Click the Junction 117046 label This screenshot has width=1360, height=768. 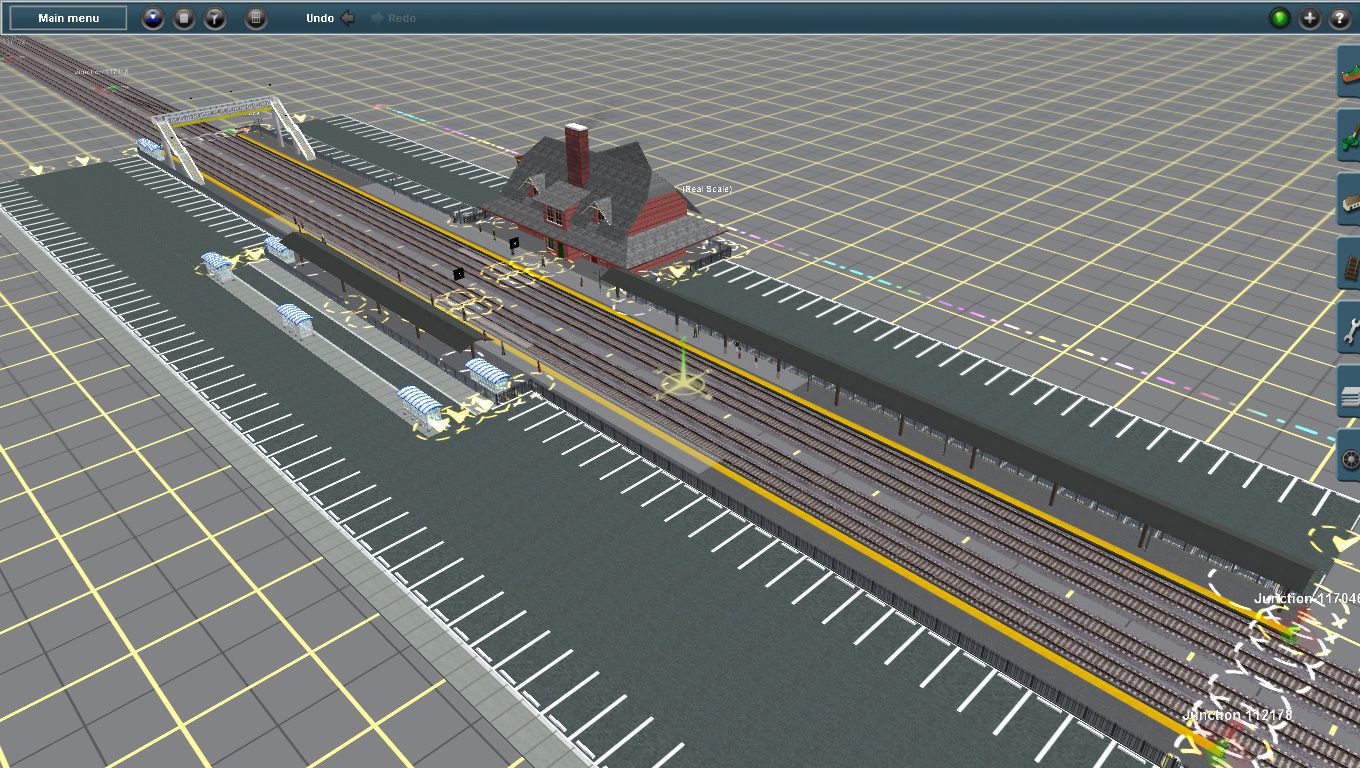pos(1306,598)
